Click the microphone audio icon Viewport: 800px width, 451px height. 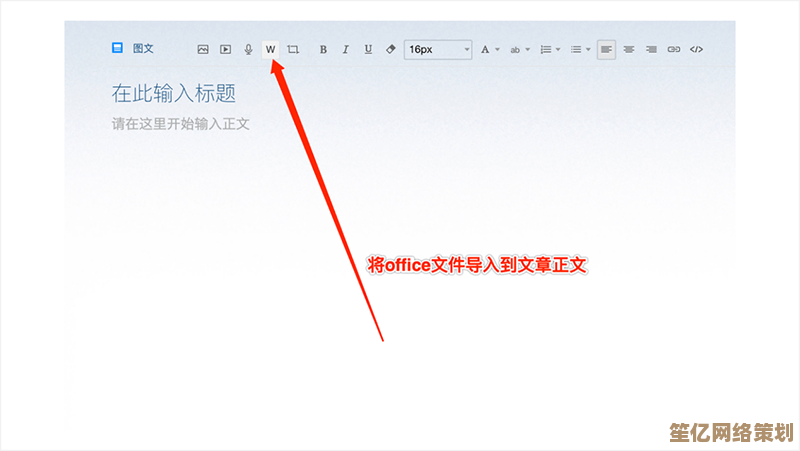[247, 49]
